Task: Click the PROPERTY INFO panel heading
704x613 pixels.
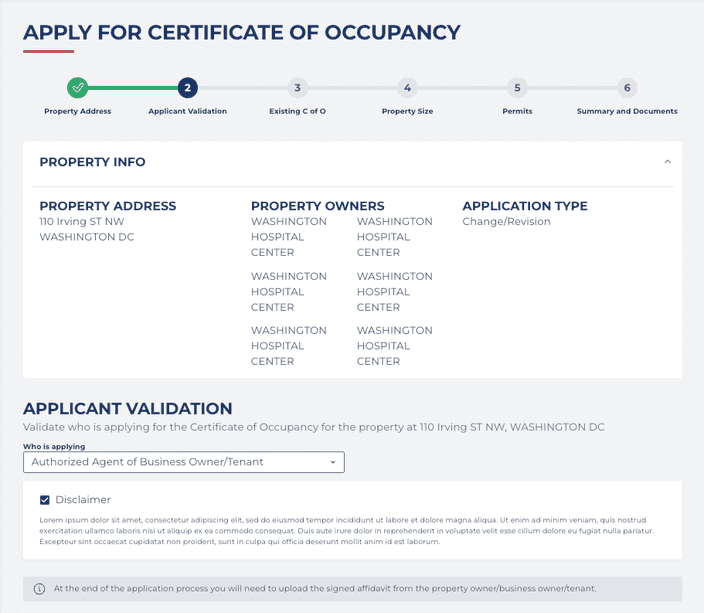Action: 92,162
